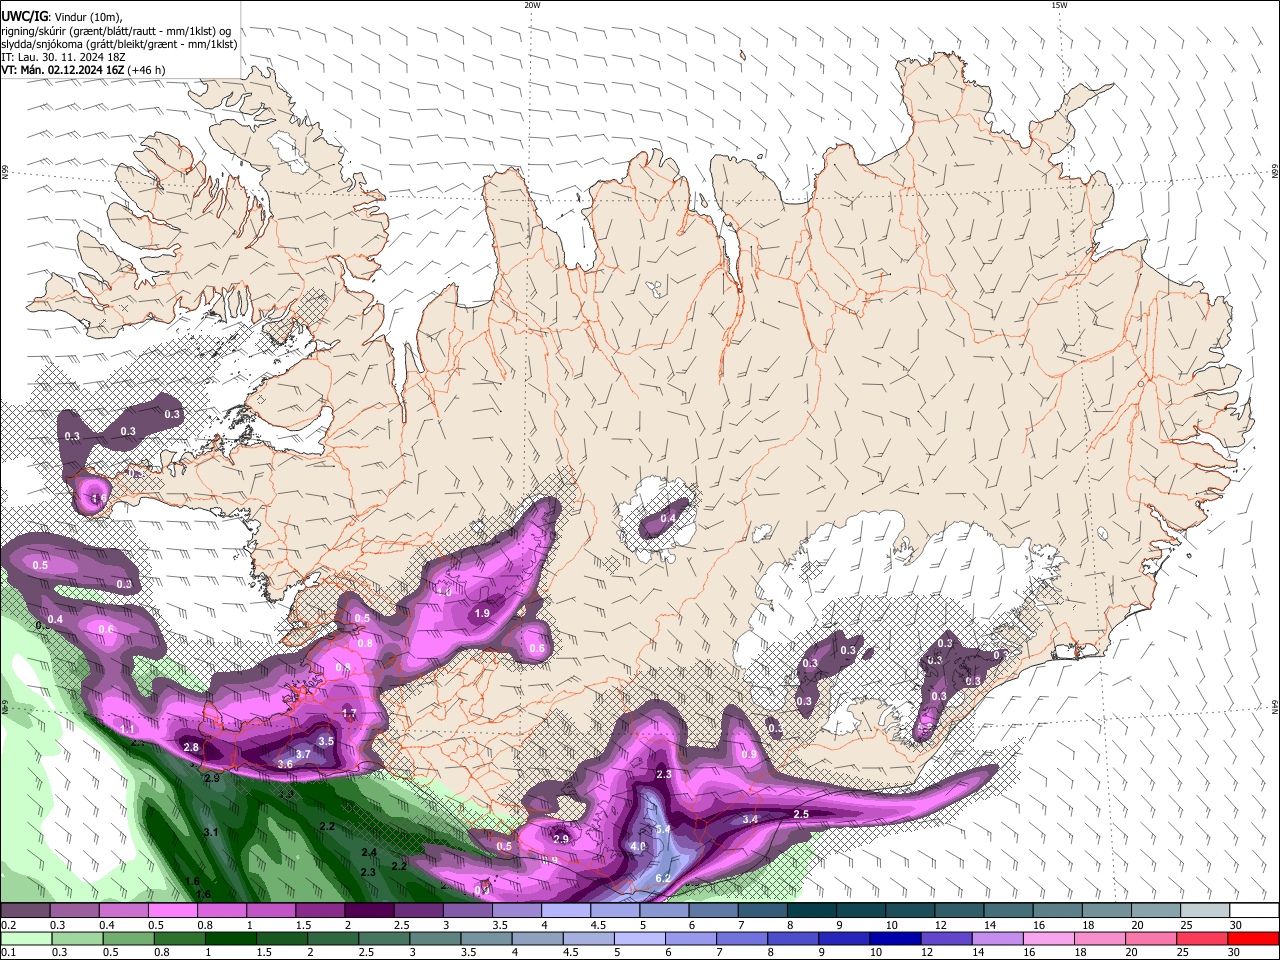Click the '15W' longitude label
This screenshot has width=1280, height=960.
point(1059,5)
